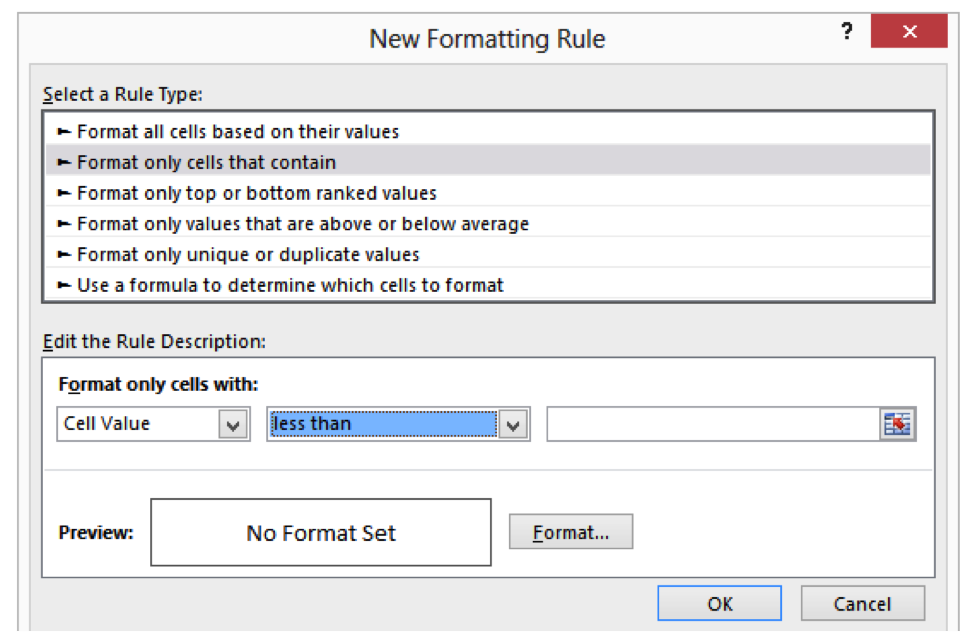
Task: Click the Help question mark icon
Action: coord(846,31)
